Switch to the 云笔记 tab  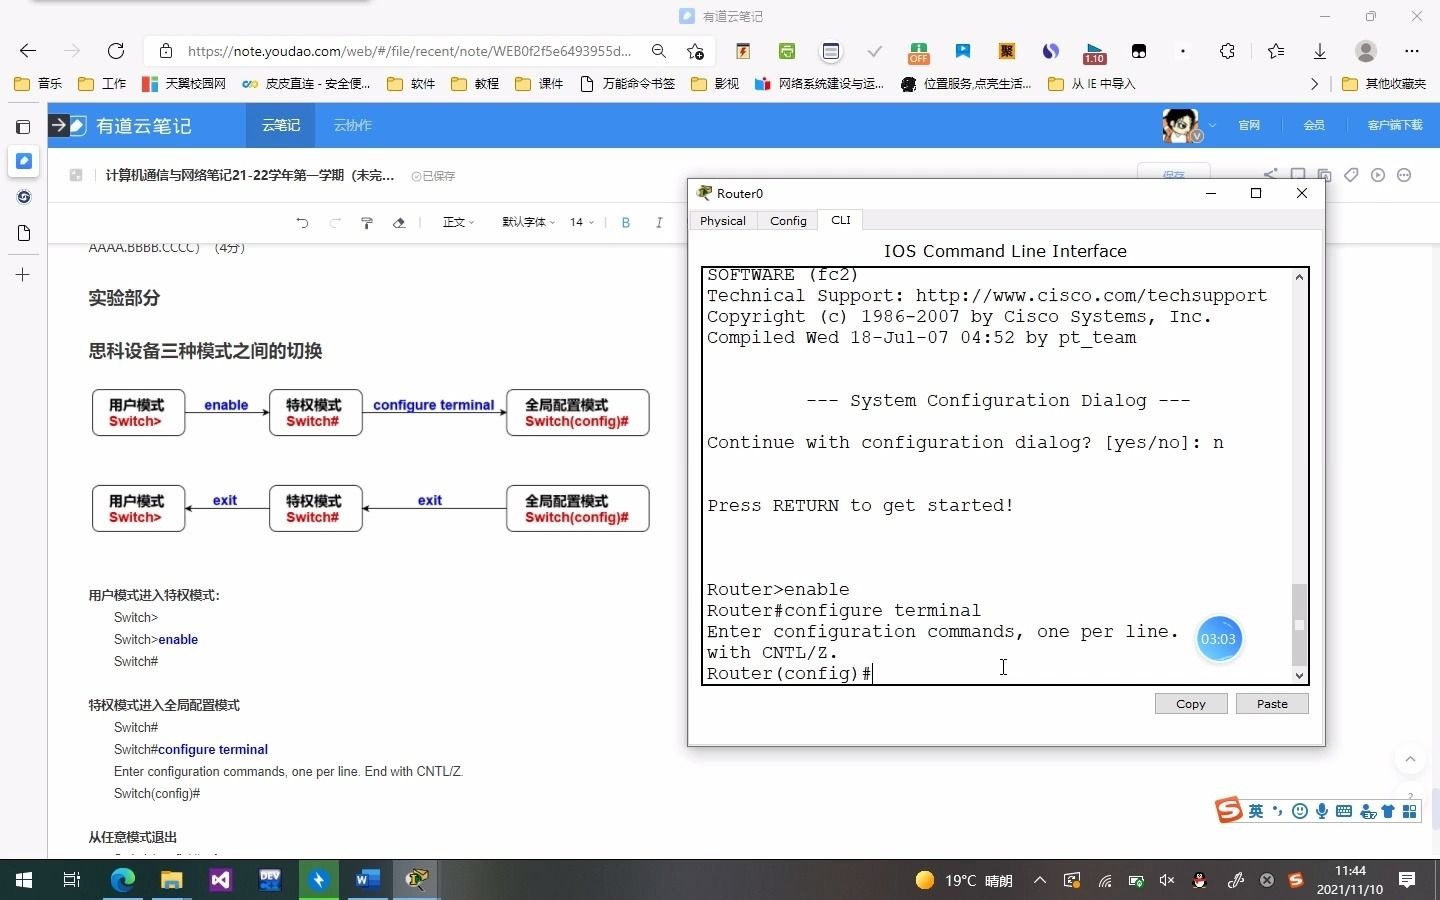click(281, 125)
